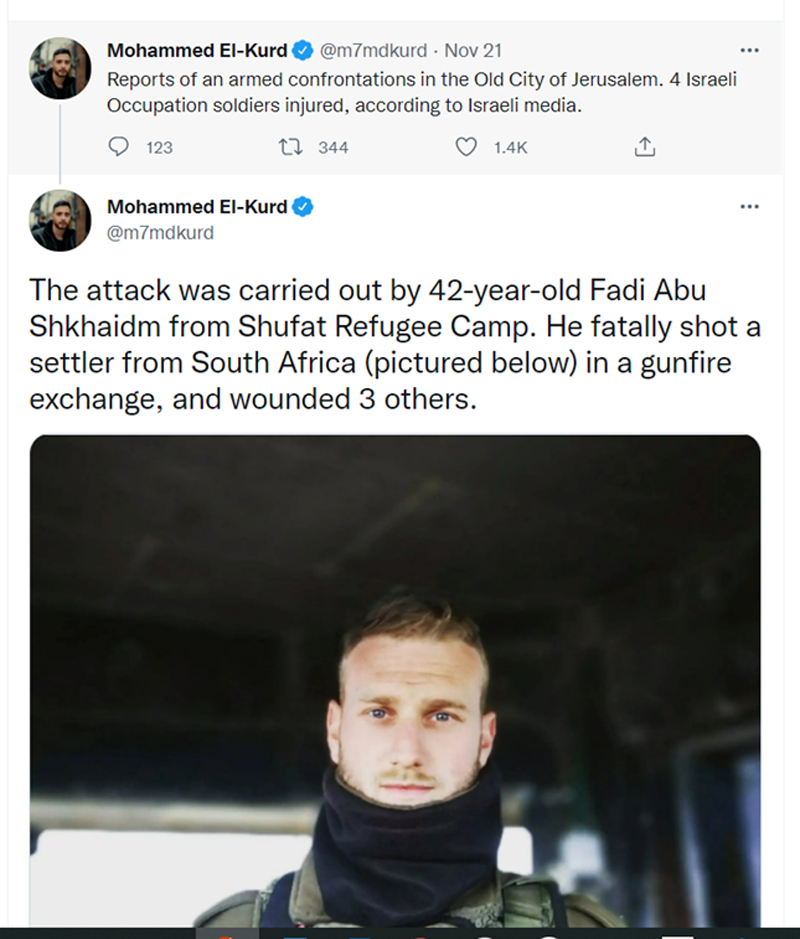Click the @m7mdkurd handle on the first tweet
Viewport: 800px width, 939px height.
(373, 50)
